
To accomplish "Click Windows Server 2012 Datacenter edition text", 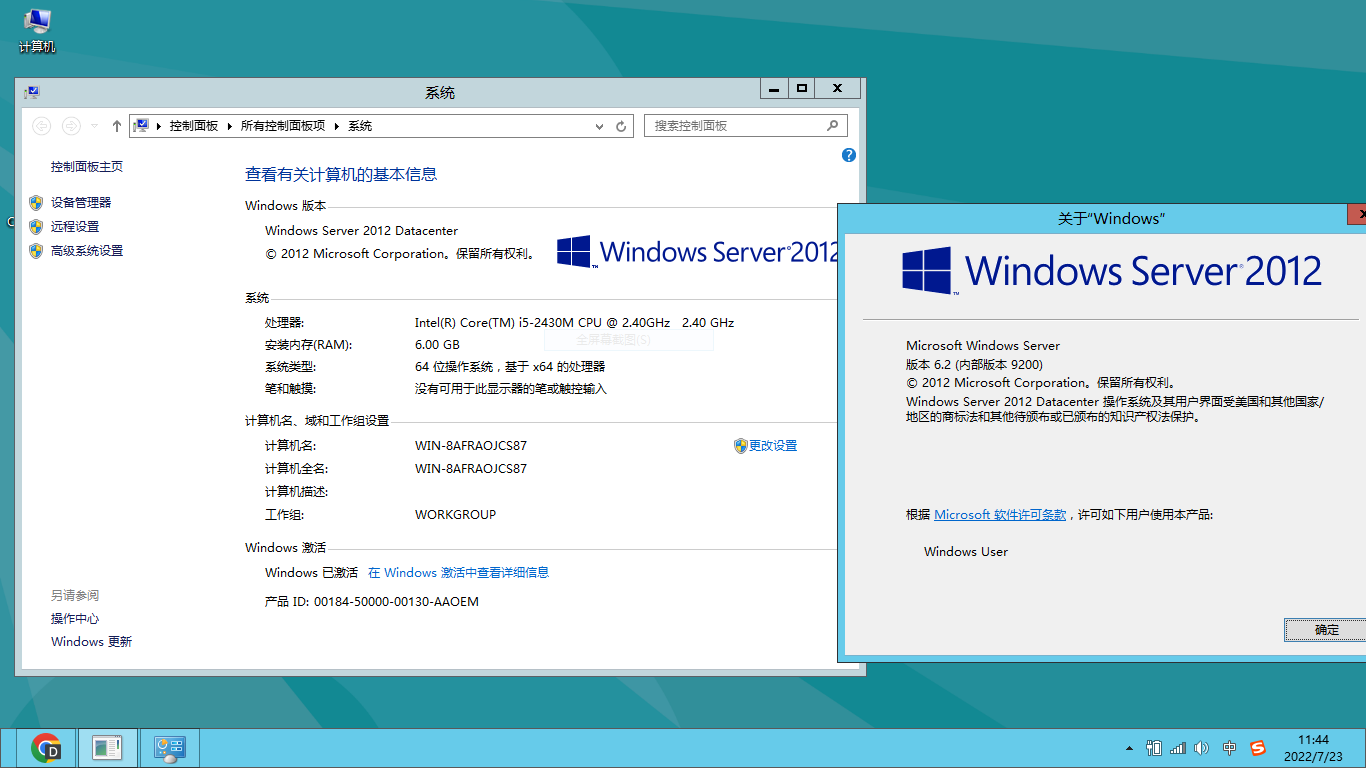I will click(x=361, y=231).
